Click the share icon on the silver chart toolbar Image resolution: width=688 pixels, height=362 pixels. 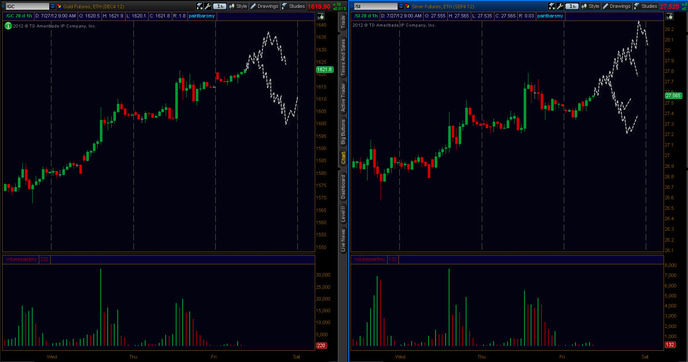tap(552, 6)
